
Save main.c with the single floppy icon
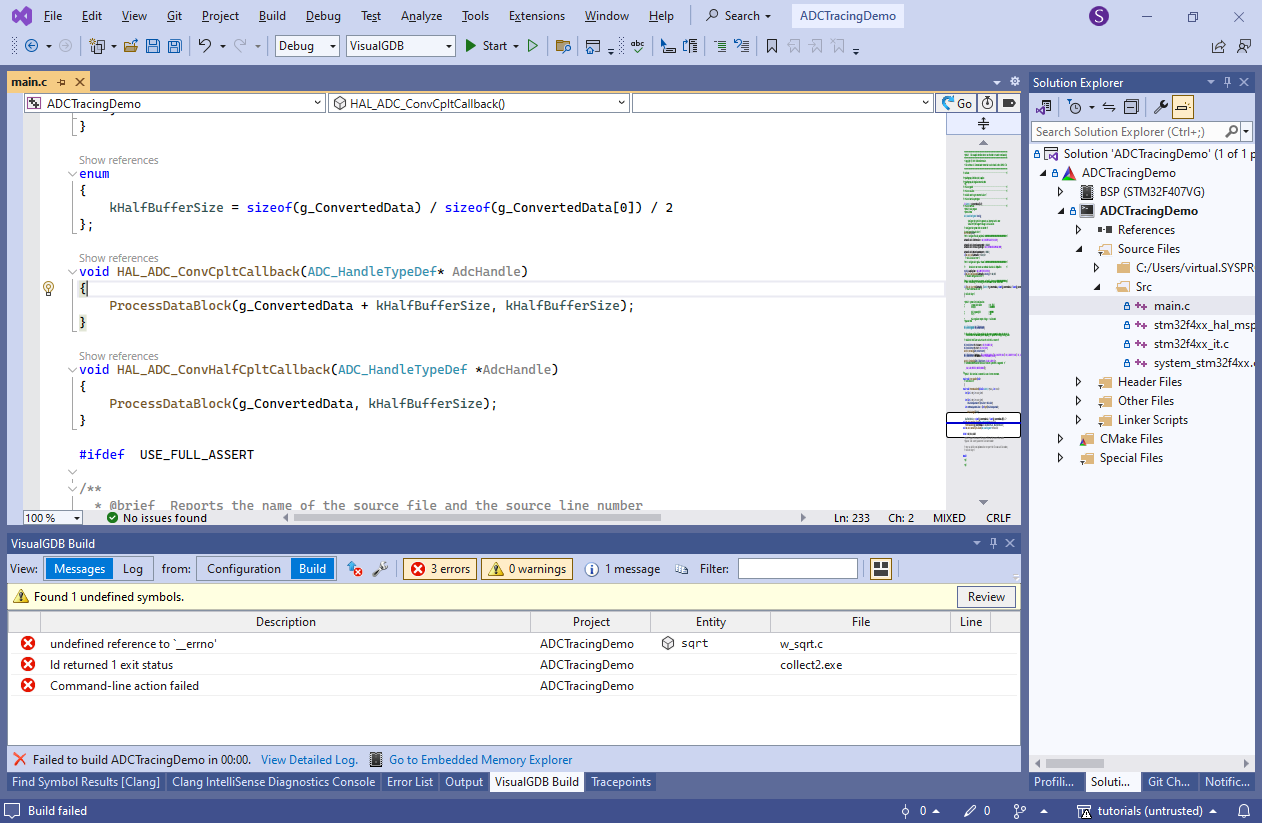(153, 46)
